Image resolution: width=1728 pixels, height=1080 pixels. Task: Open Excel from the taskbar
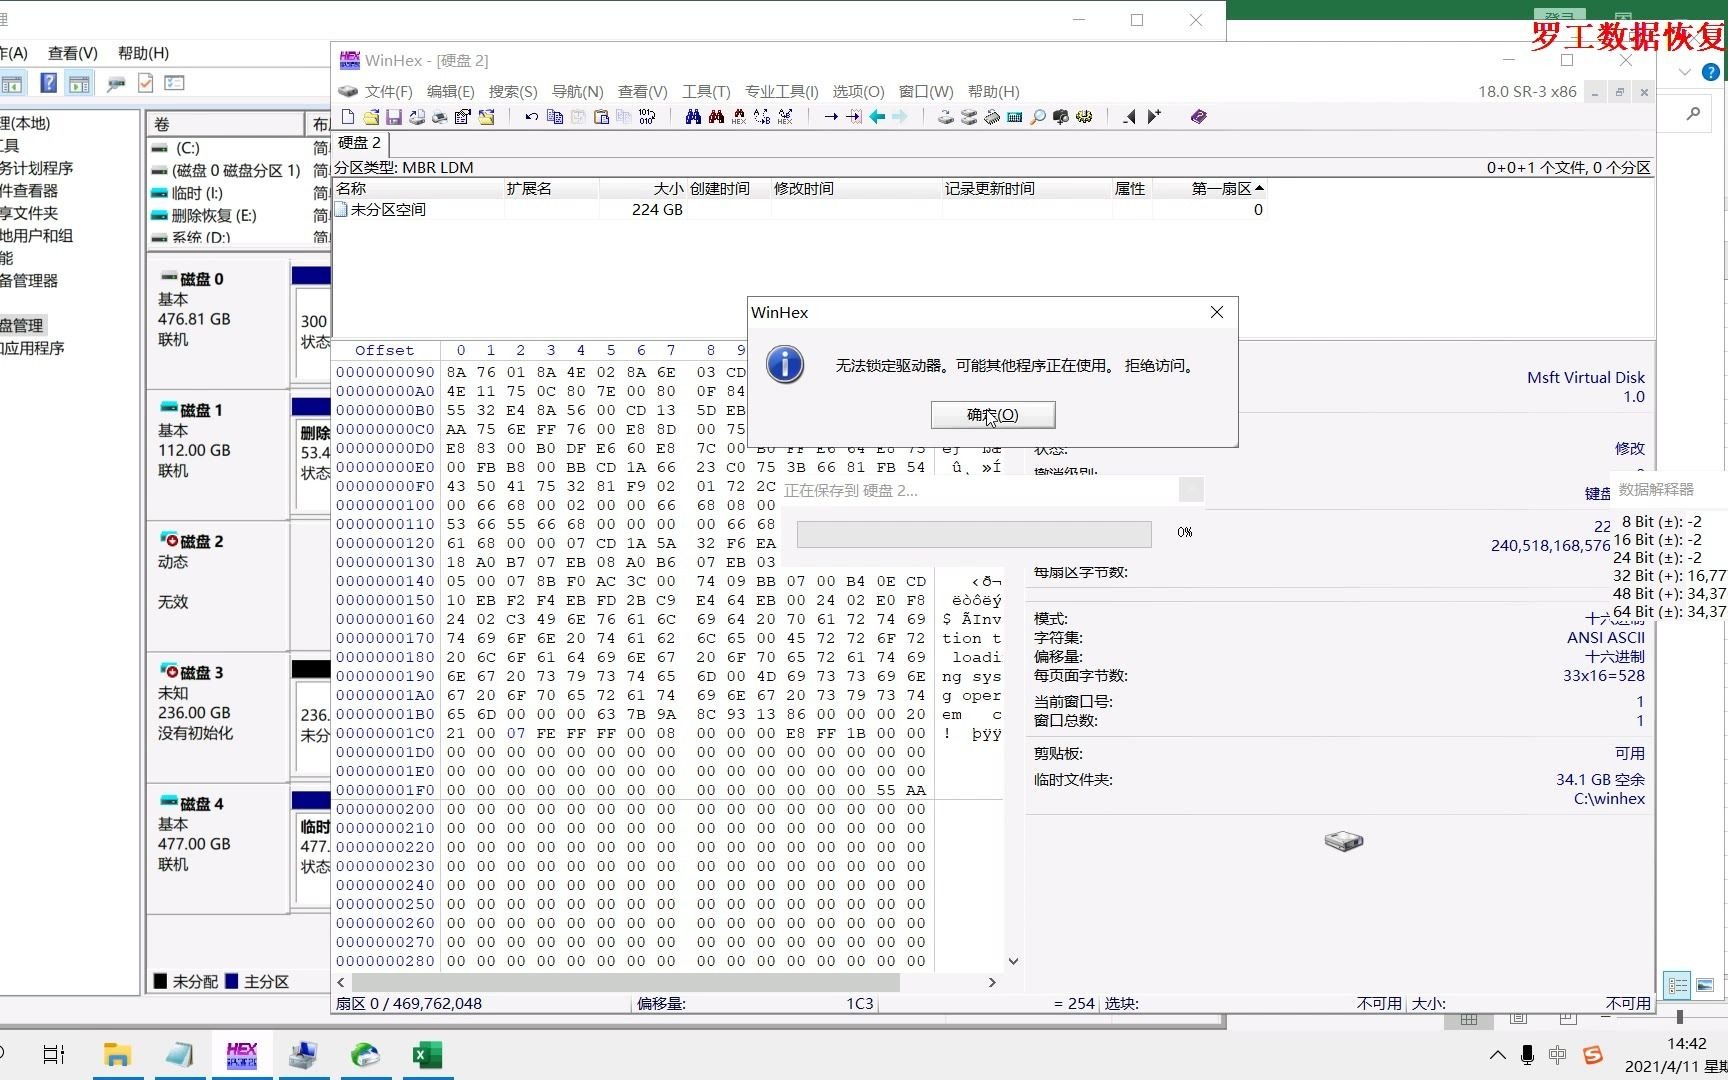[x=427, y=1055]
